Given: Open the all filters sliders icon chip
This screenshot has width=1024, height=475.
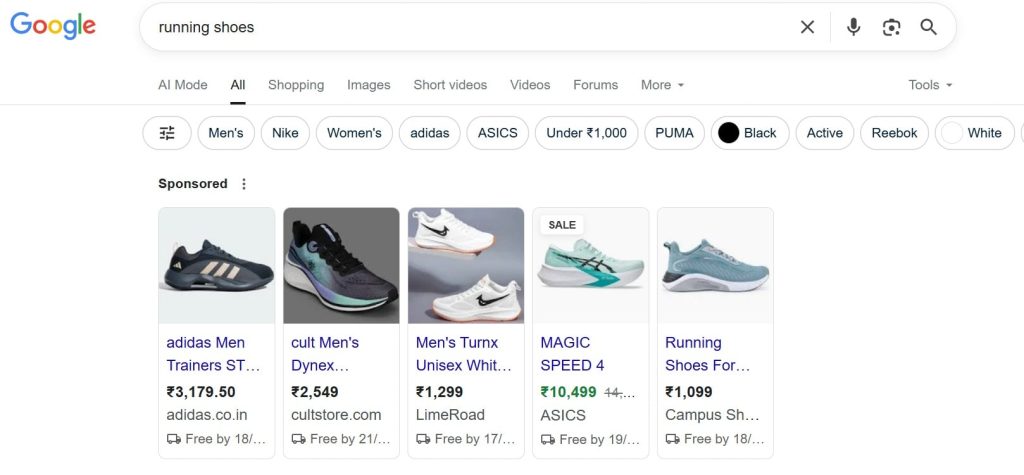Looking at the screenshot, I should tap(167, 133).
